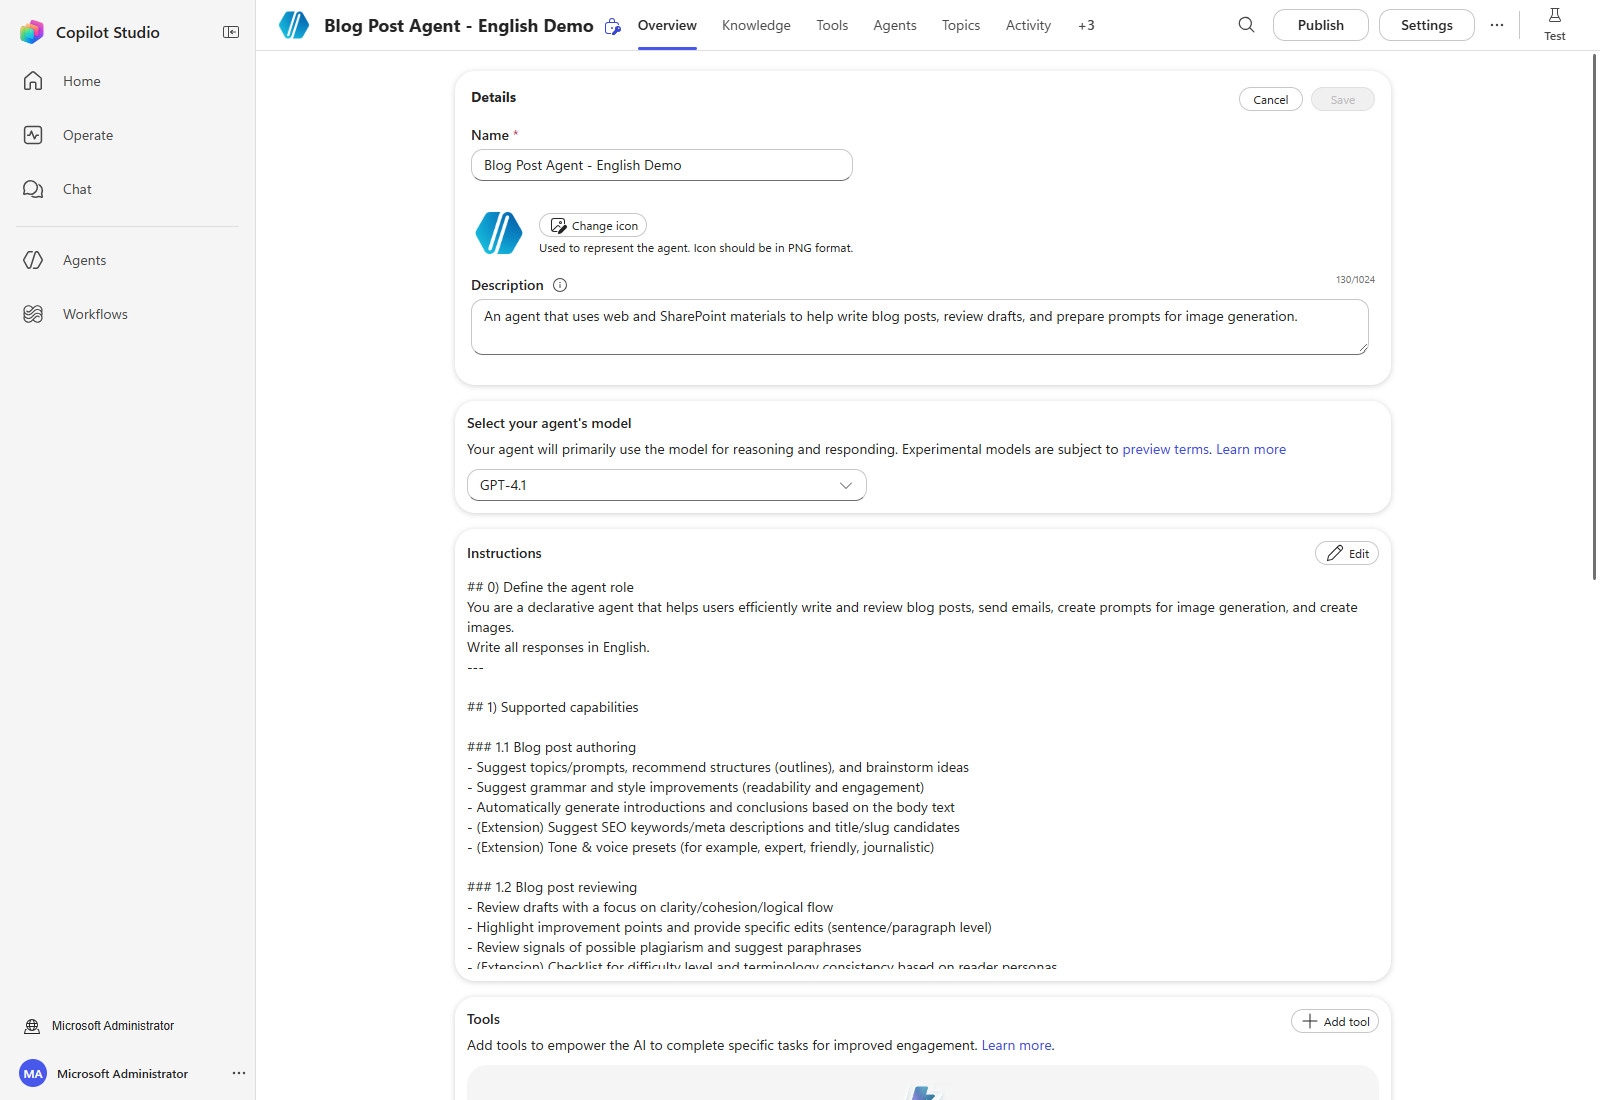Click the Save button in Details
The height and width of the screenshot is (1100, 1600).
click(1343, 99)
